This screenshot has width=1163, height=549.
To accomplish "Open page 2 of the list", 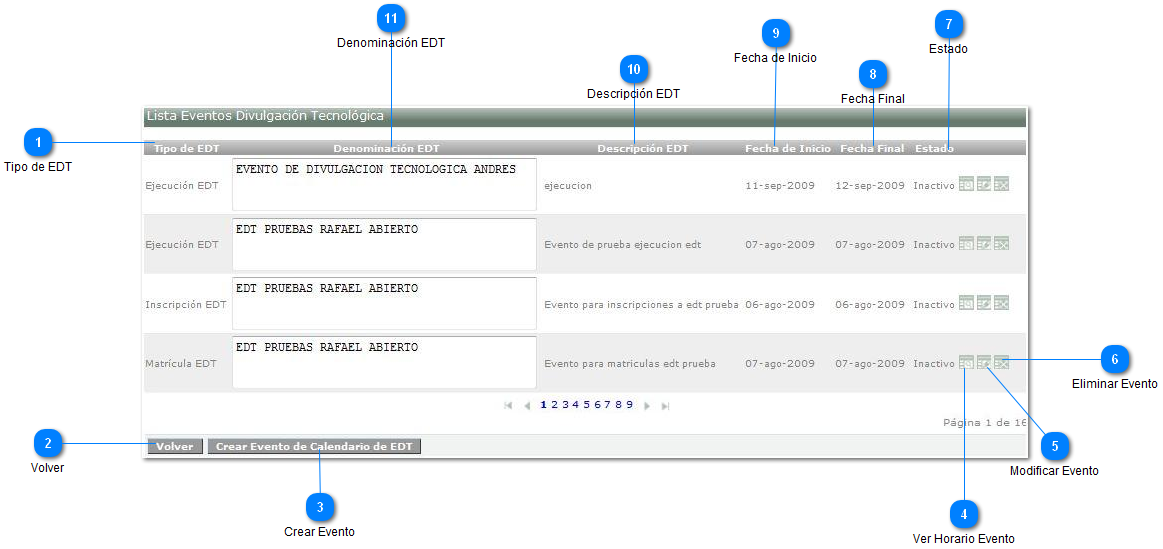I will point(554,404).
